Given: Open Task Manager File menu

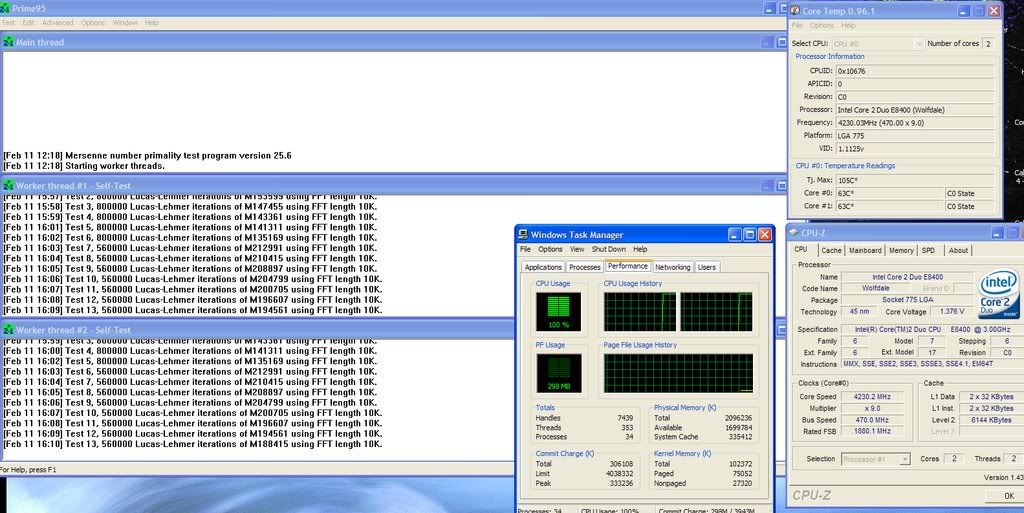Looking at the screenshot, I should [x=525, y=249].
